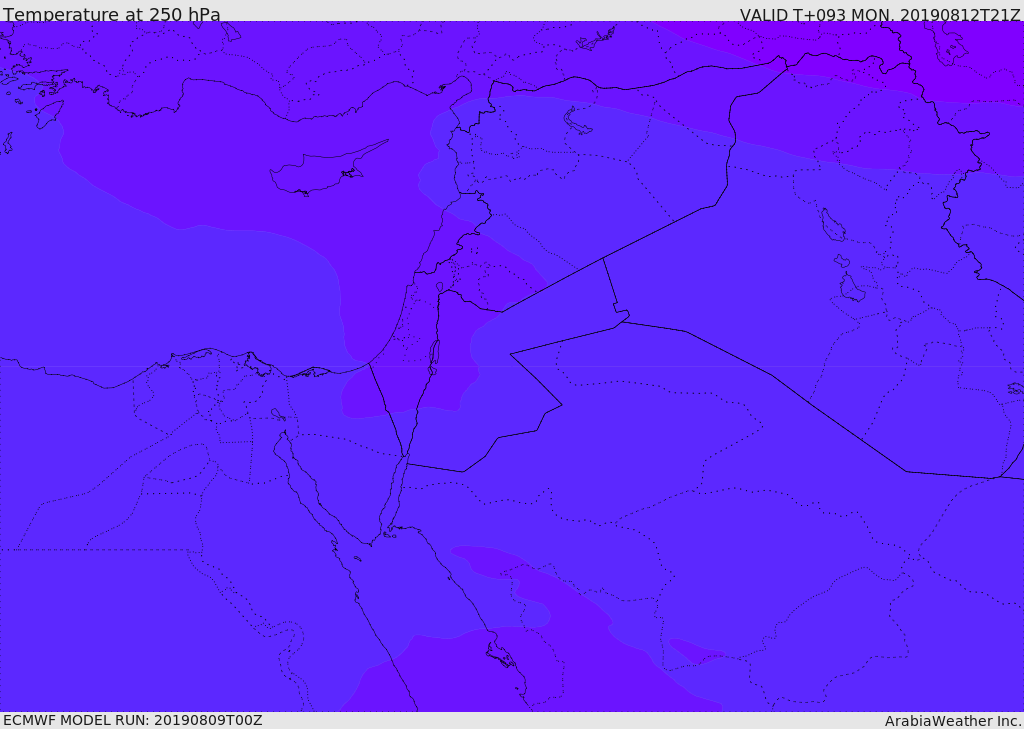The height and width of the screenshot is (729, 1024).
Task: Click the 'VALID T+093 MON. 20190812T21Z' label
Action: click(x=880, y=14)
